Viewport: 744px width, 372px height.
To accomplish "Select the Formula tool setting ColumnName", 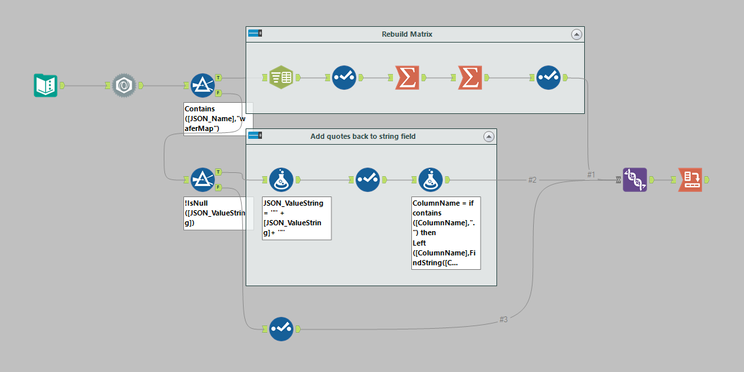I will point(430,179).
